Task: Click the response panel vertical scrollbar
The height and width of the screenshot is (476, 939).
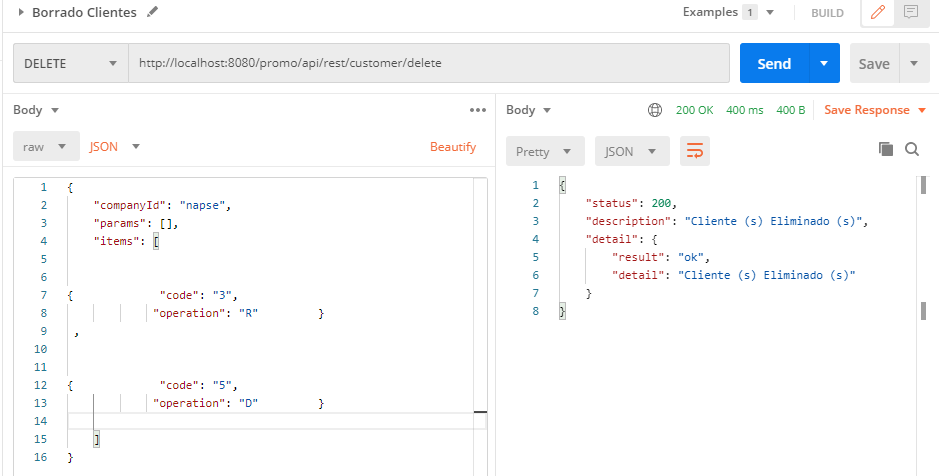Action: 922,245
